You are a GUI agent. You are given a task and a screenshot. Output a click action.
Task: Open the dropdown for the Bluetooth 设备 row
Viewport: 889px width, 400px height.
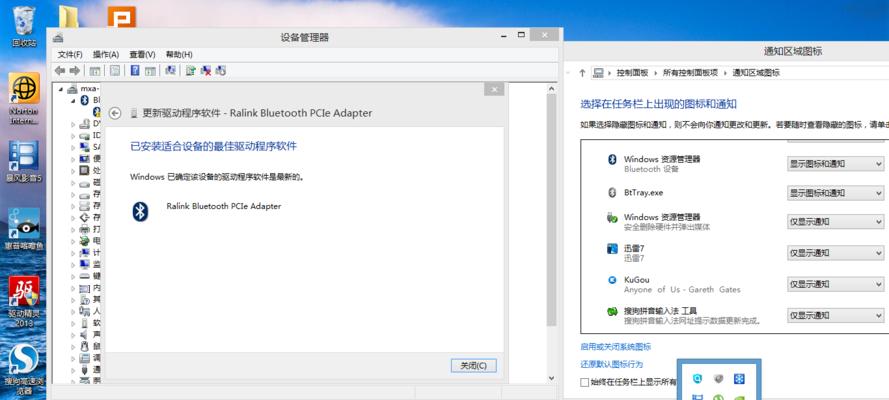(x=836, y=164)
